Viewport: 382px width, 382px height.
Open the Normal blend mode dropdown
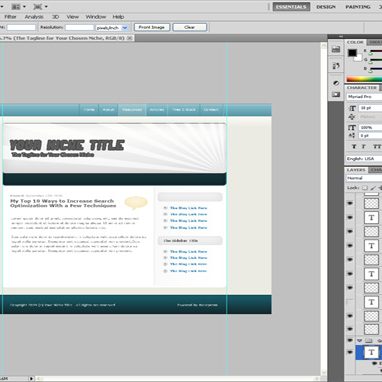click(x=364, y=178)
